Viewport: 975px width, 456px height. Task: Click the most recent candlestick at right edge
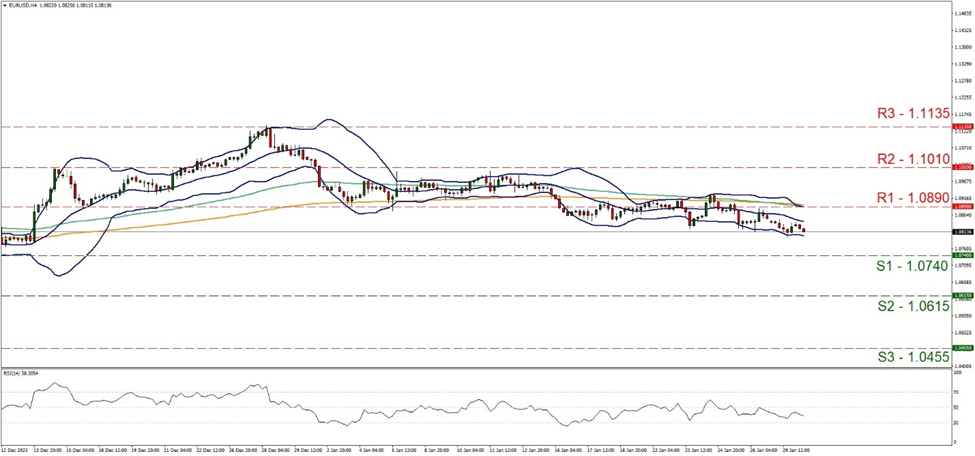(x=804, y=230)
